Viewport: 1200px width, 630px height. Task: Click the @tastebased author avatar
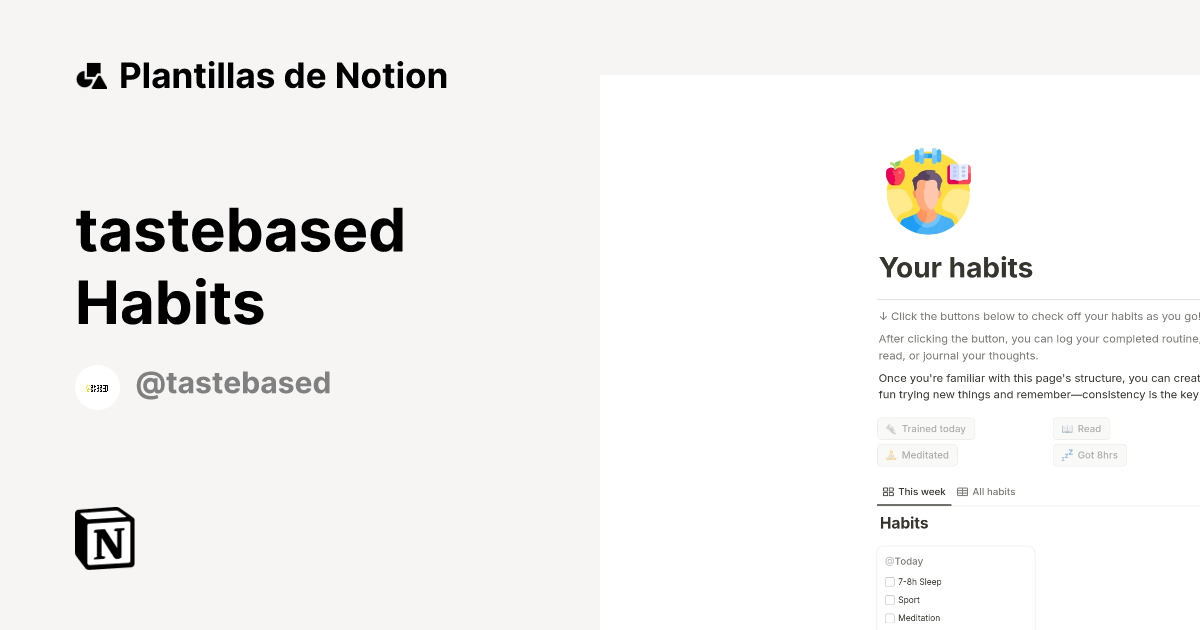[x=97, y=387]
